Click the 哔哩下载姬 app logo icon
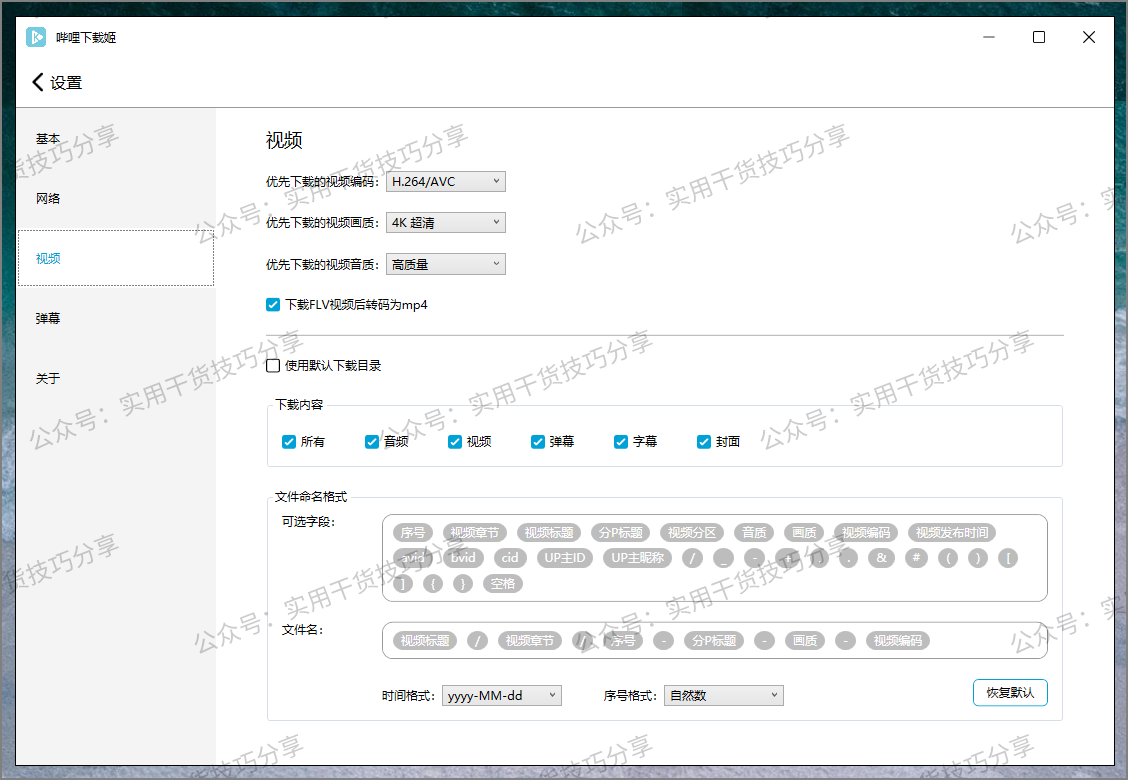 (36, 37)
